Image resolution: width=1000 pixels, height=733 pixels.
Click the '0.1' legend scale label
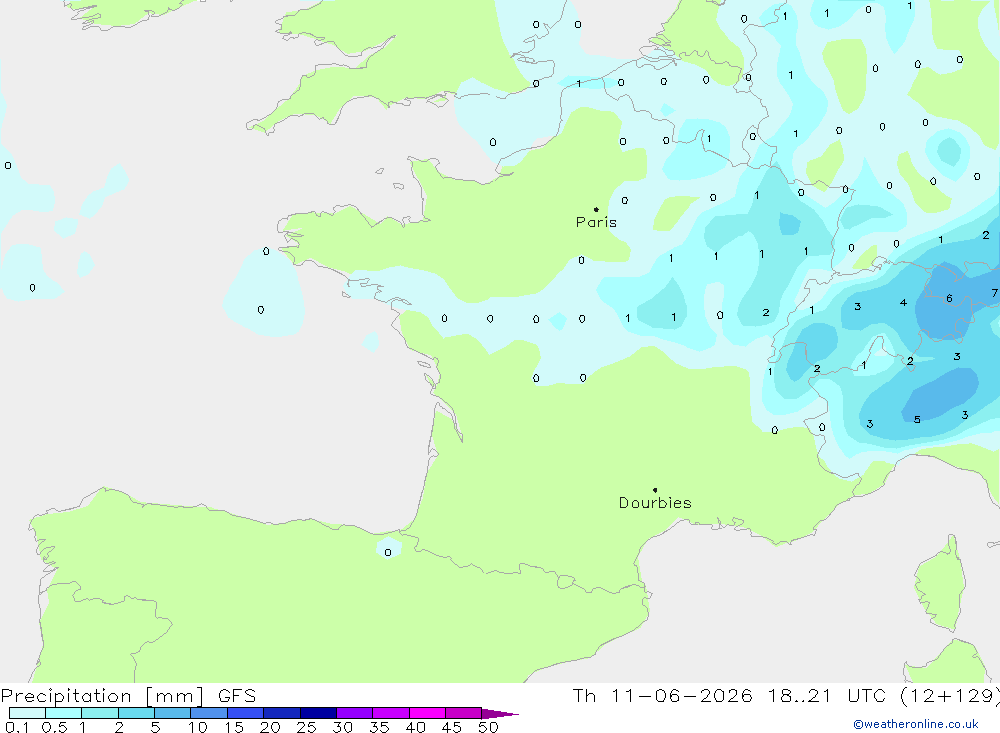pyautogui.click(x=17, y=727)
